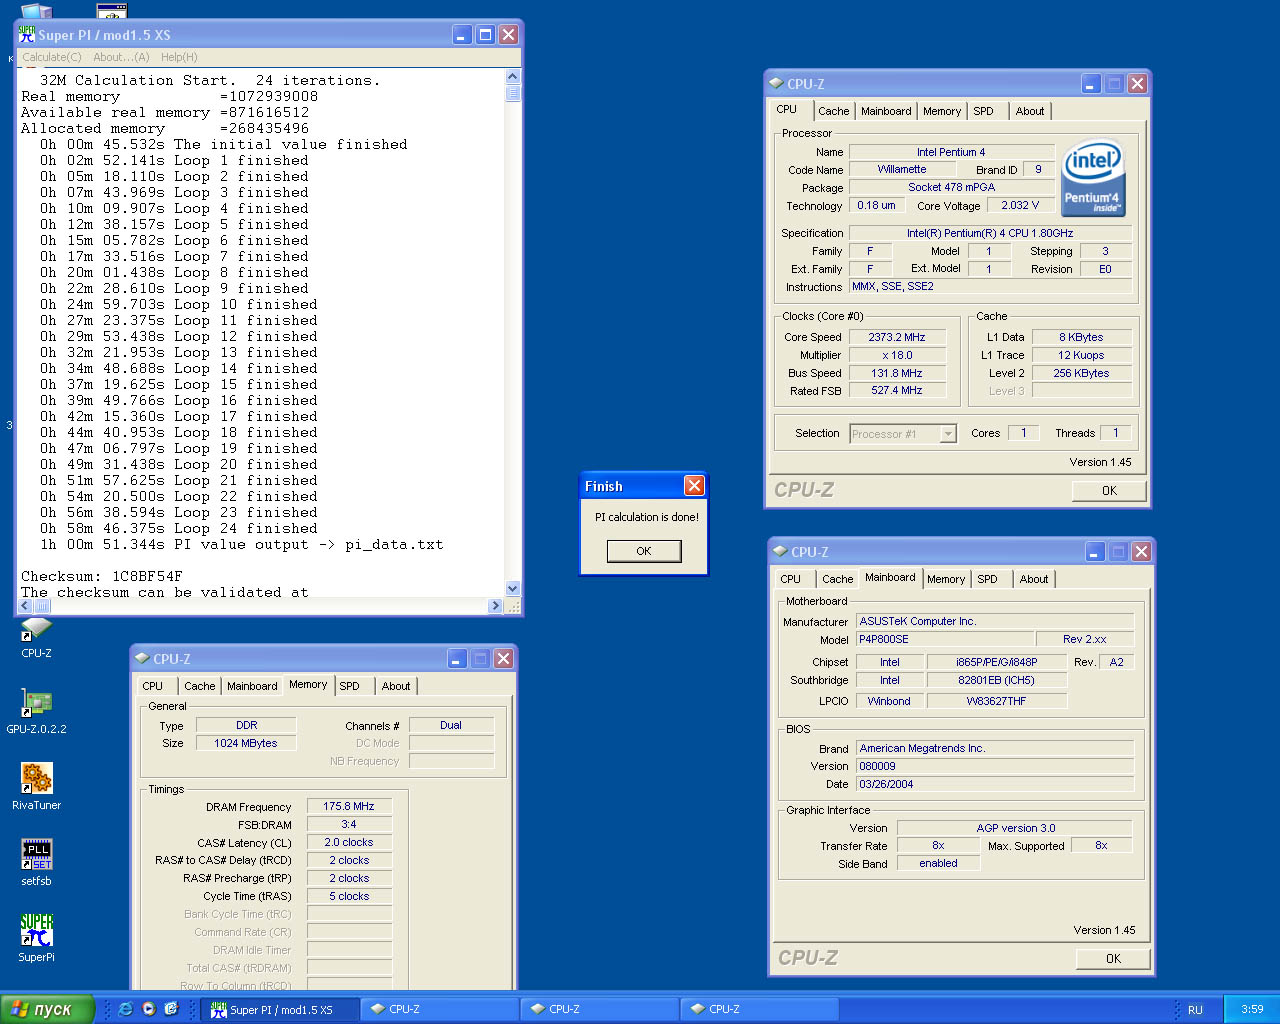
Task: Select CPU tab in CPU-Z Memory window
Action: (152, 686)
